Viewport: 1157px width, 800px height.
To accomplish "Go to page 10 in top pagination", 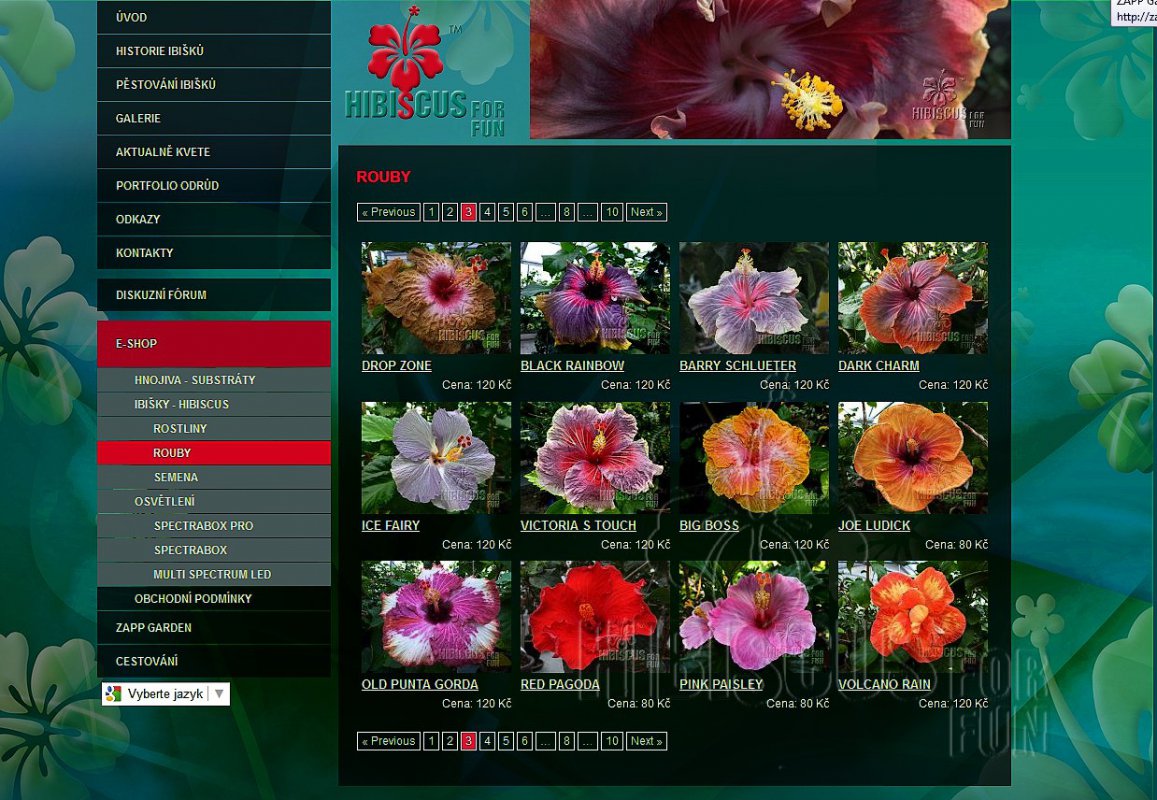I will click(x=612, y=213).
